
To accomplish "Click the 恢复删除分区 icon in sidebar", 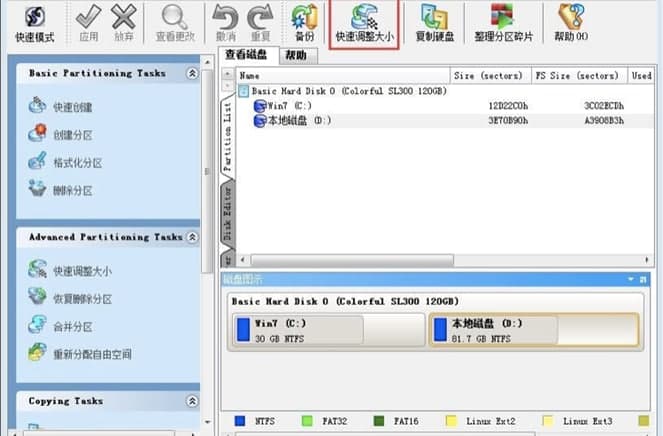I will (37, 296).
